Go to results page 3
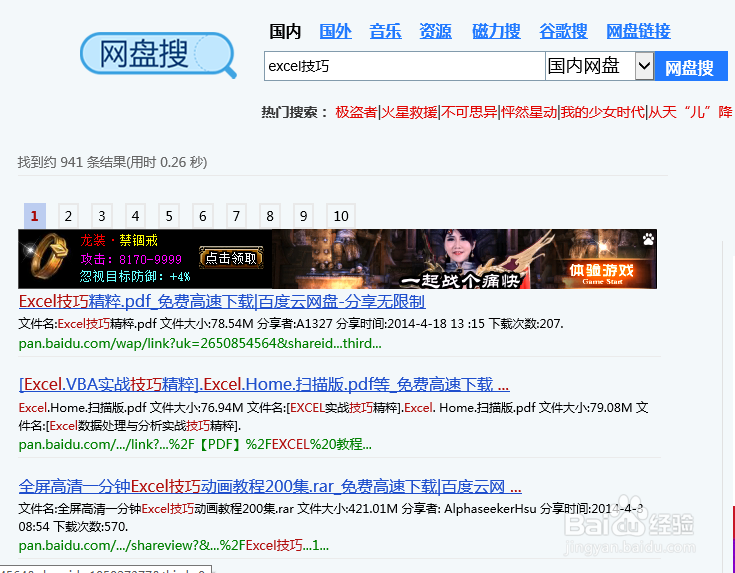 [x=102, y=216]
